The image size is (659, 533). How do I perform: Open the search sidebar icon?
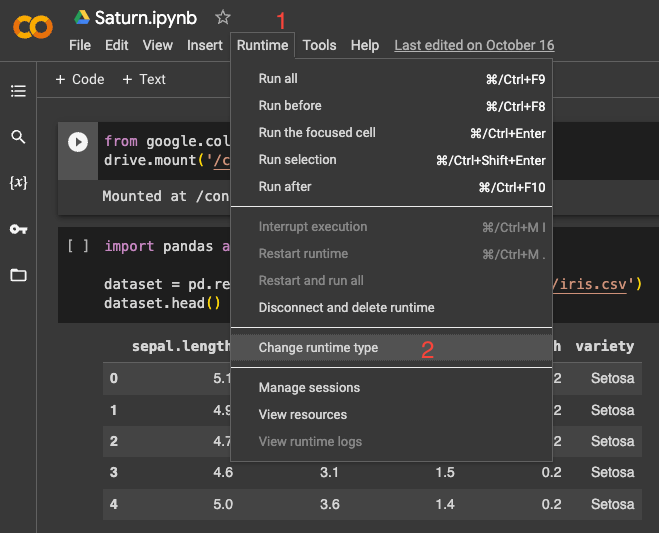click(x=18, y=137)
